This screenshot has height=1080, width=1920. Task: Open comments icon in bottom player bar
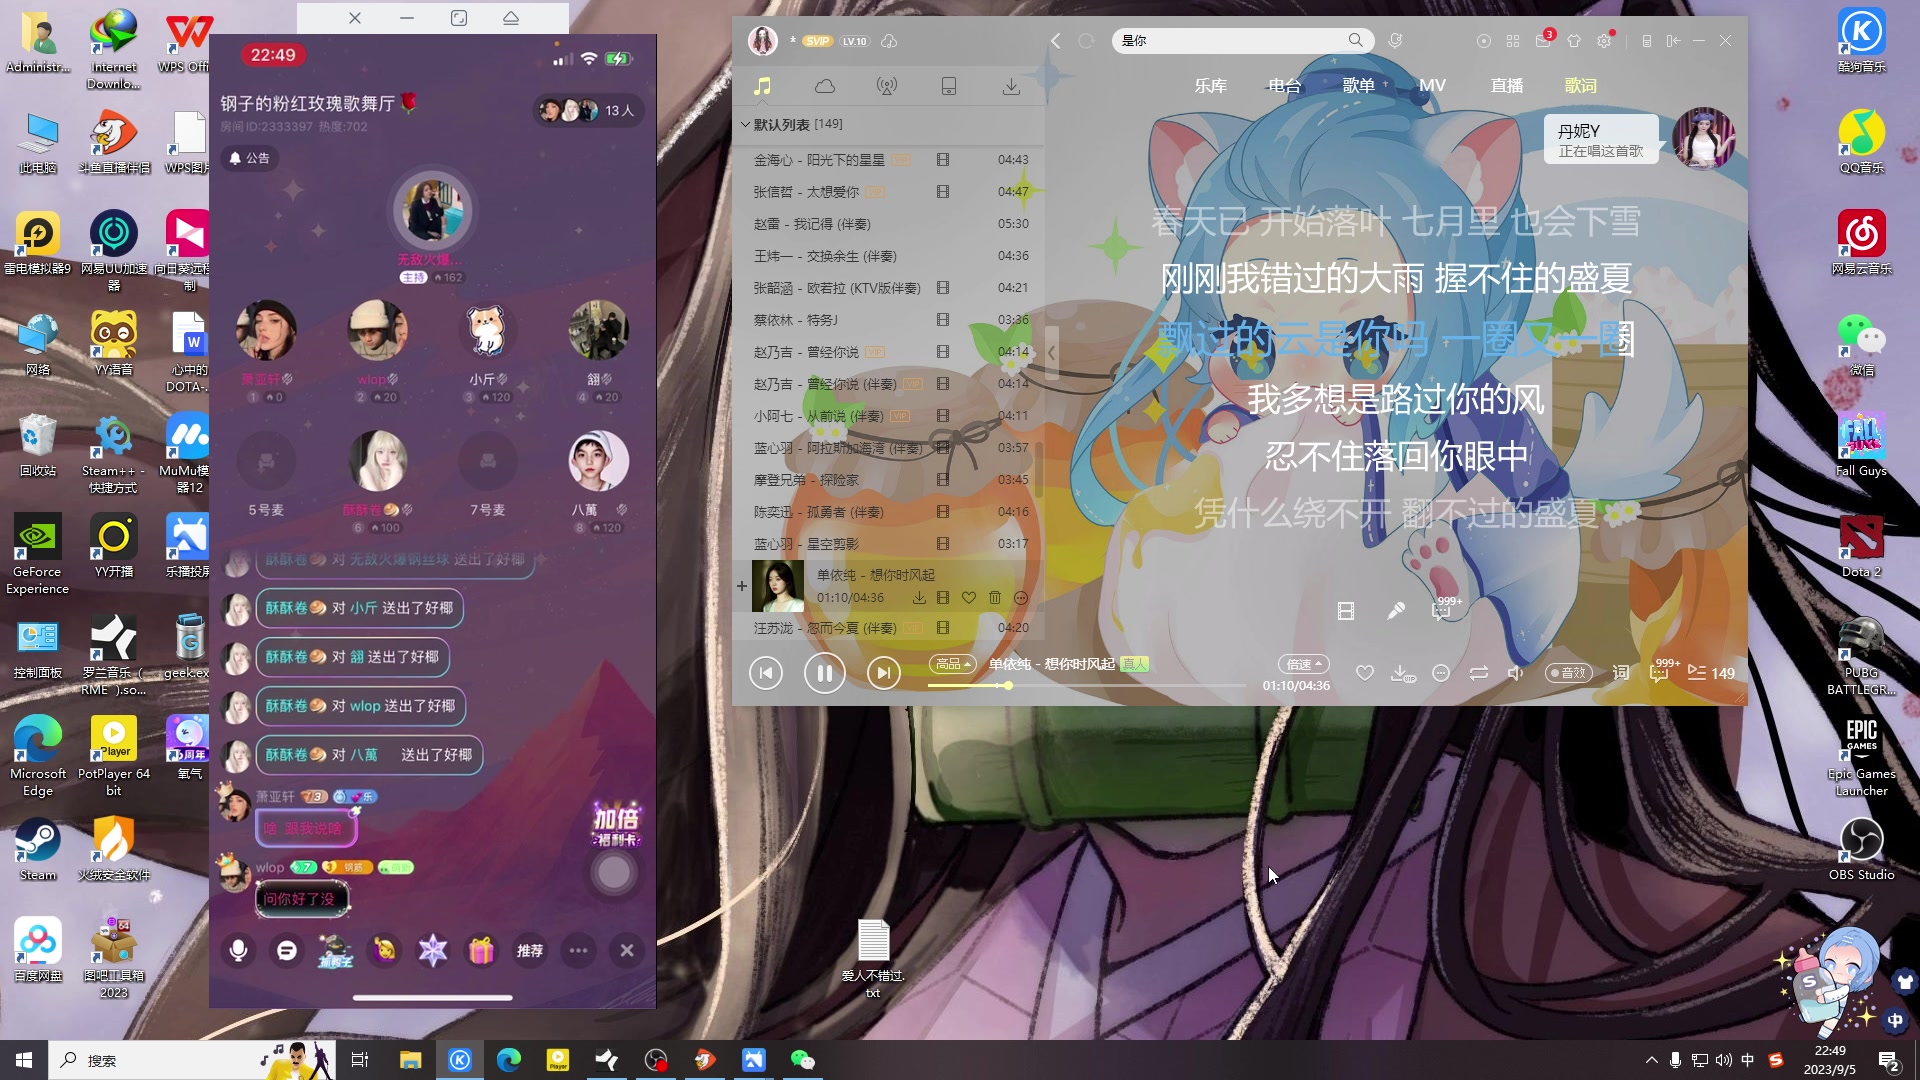pos(1660,673)
